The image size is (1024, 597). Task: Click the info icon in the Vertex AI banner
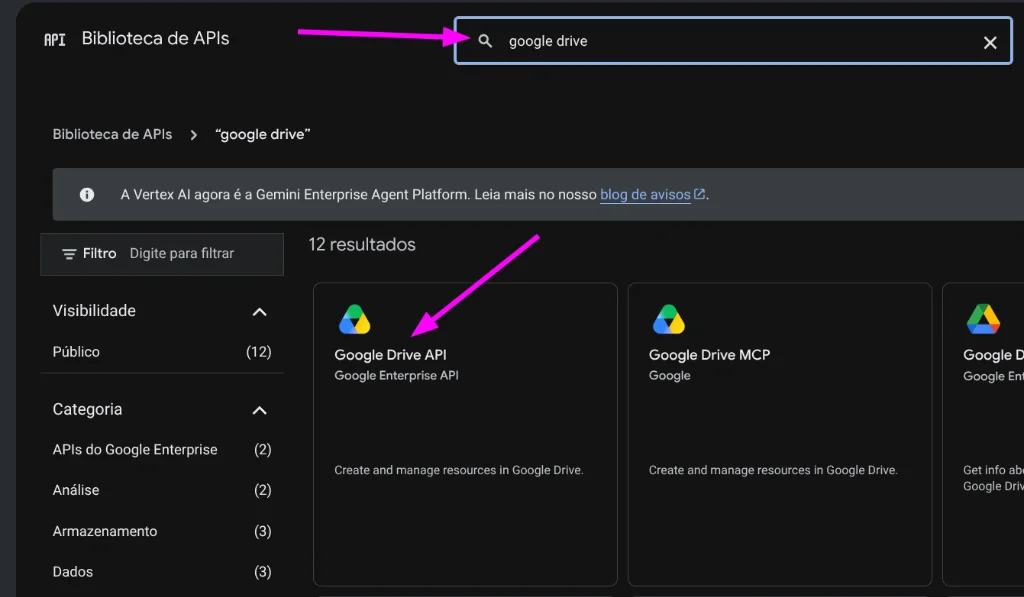click(87, 195)
